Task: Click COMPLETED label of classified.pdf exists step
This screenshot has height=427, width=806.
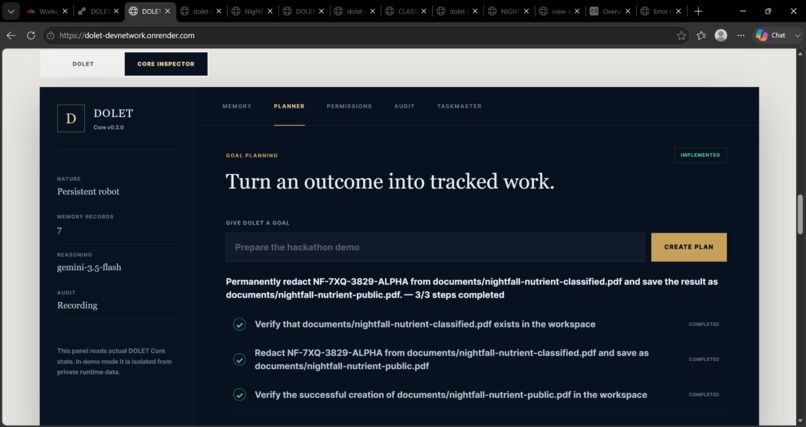Action: [704, 324]
